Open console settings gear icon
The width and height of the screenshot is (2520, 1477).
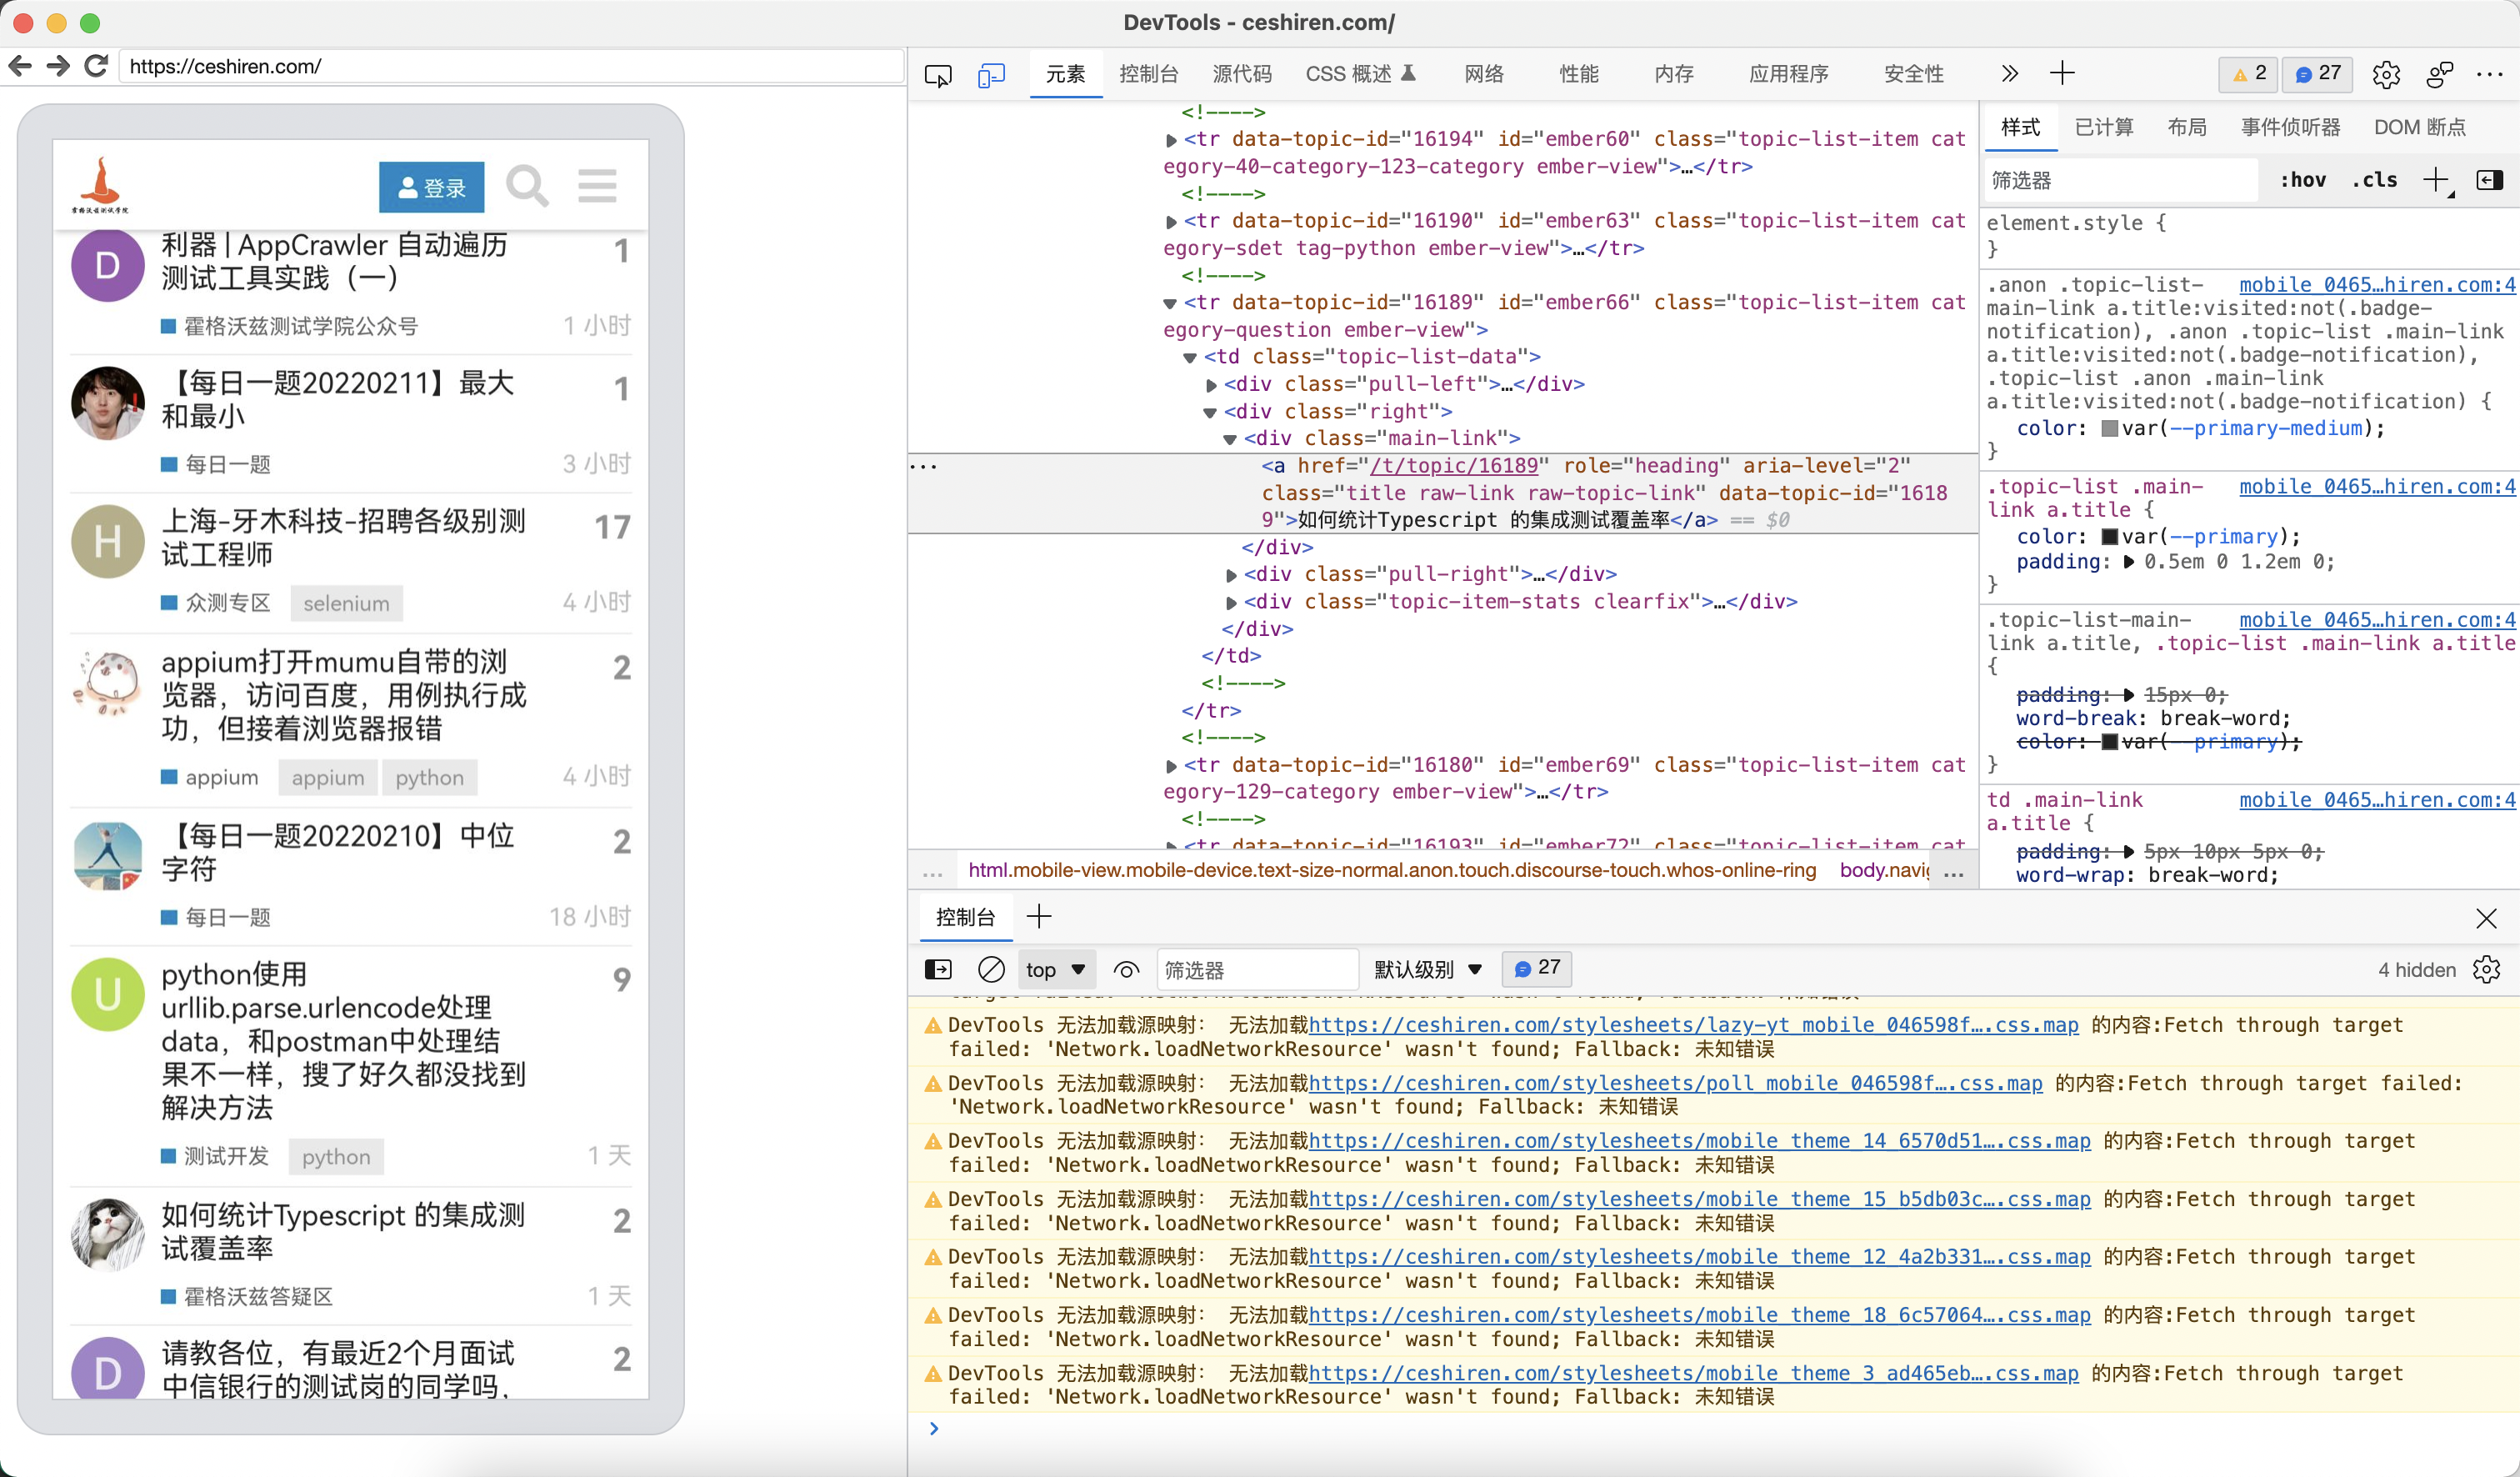point(2486,969)
